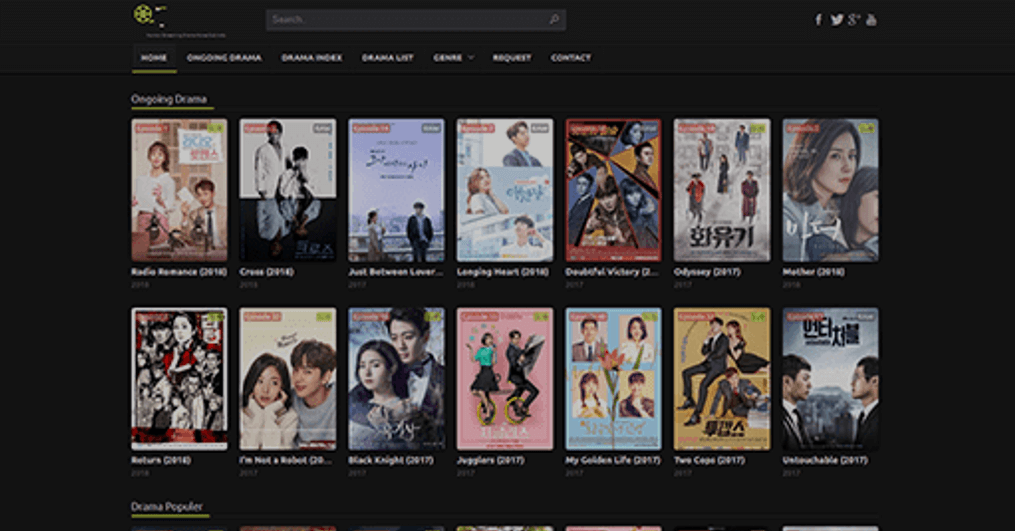Open the Ongoing Drama menu item
Viewport: 1015px width, 531px height.
(224, 58)
